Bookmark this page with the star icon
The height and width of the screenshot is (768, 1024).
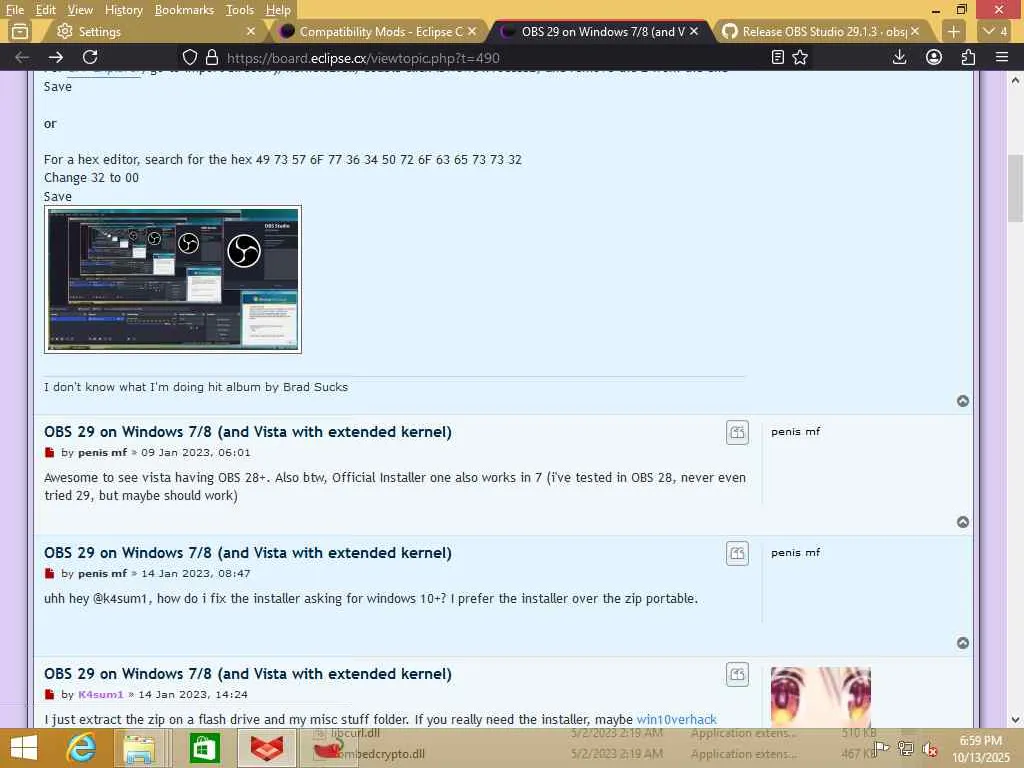tap(800, 57)
